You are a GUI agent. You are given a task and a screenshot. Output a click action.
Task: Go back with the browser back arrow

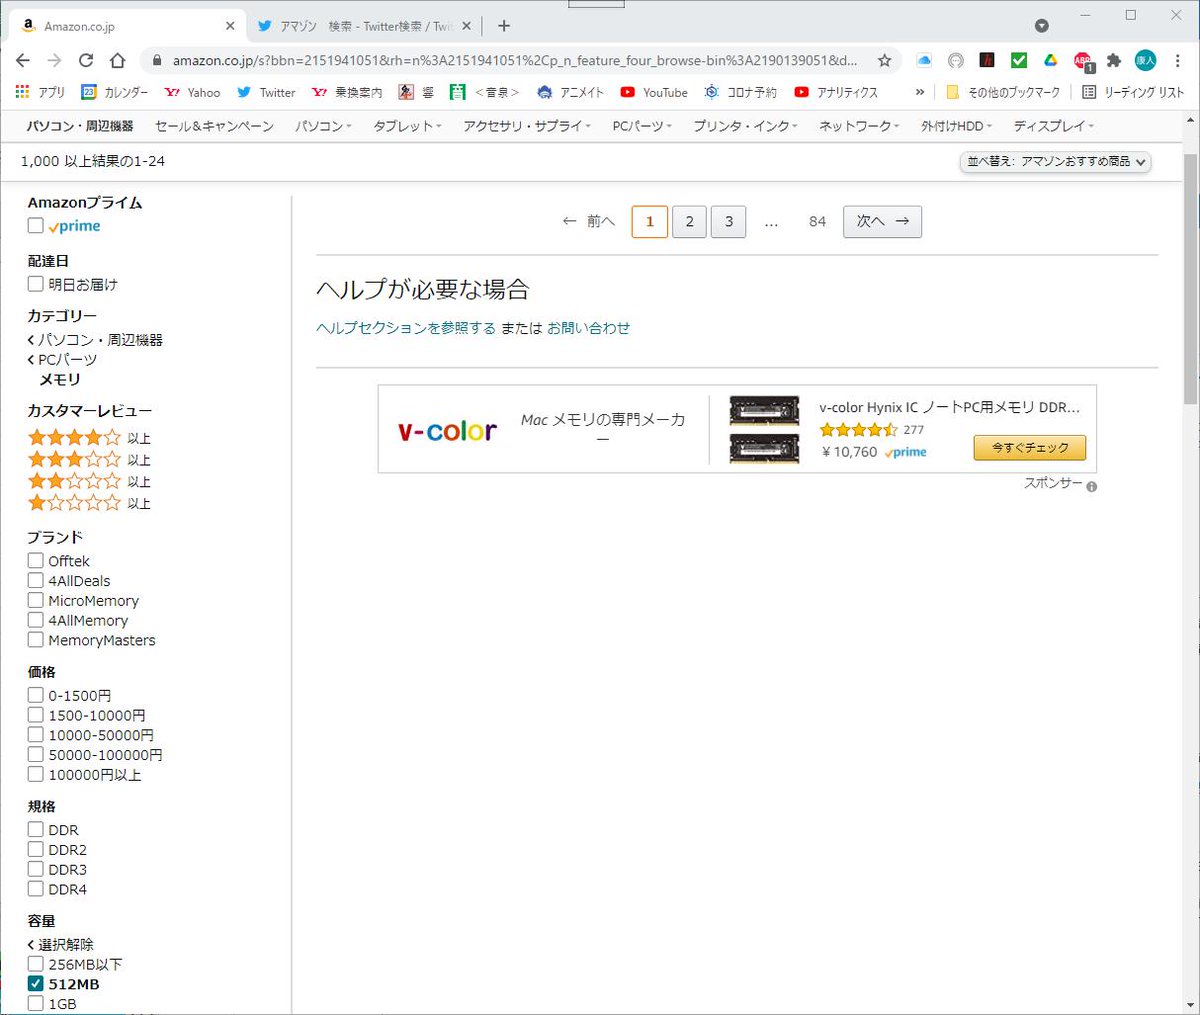tap(23, 60)
